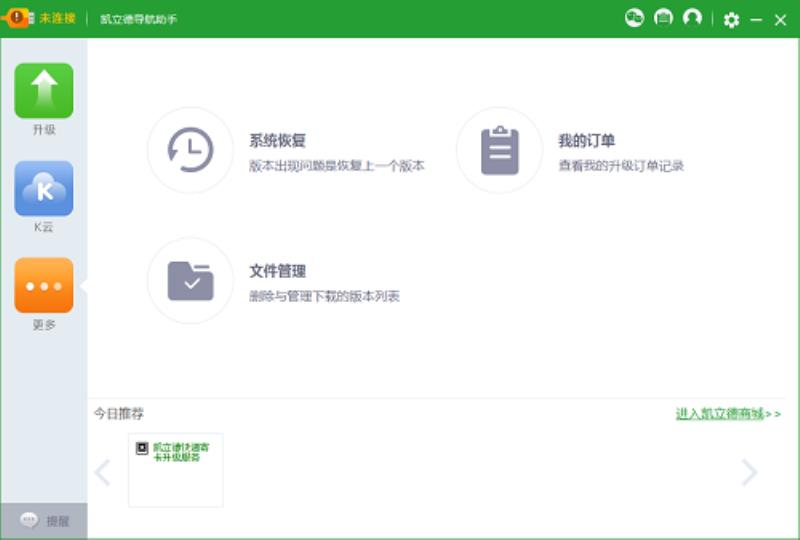Viewport: 800px width, 540px height.
Task: Open the 凯立德 card upgrade service recommendation link
Action: point(181,452)
